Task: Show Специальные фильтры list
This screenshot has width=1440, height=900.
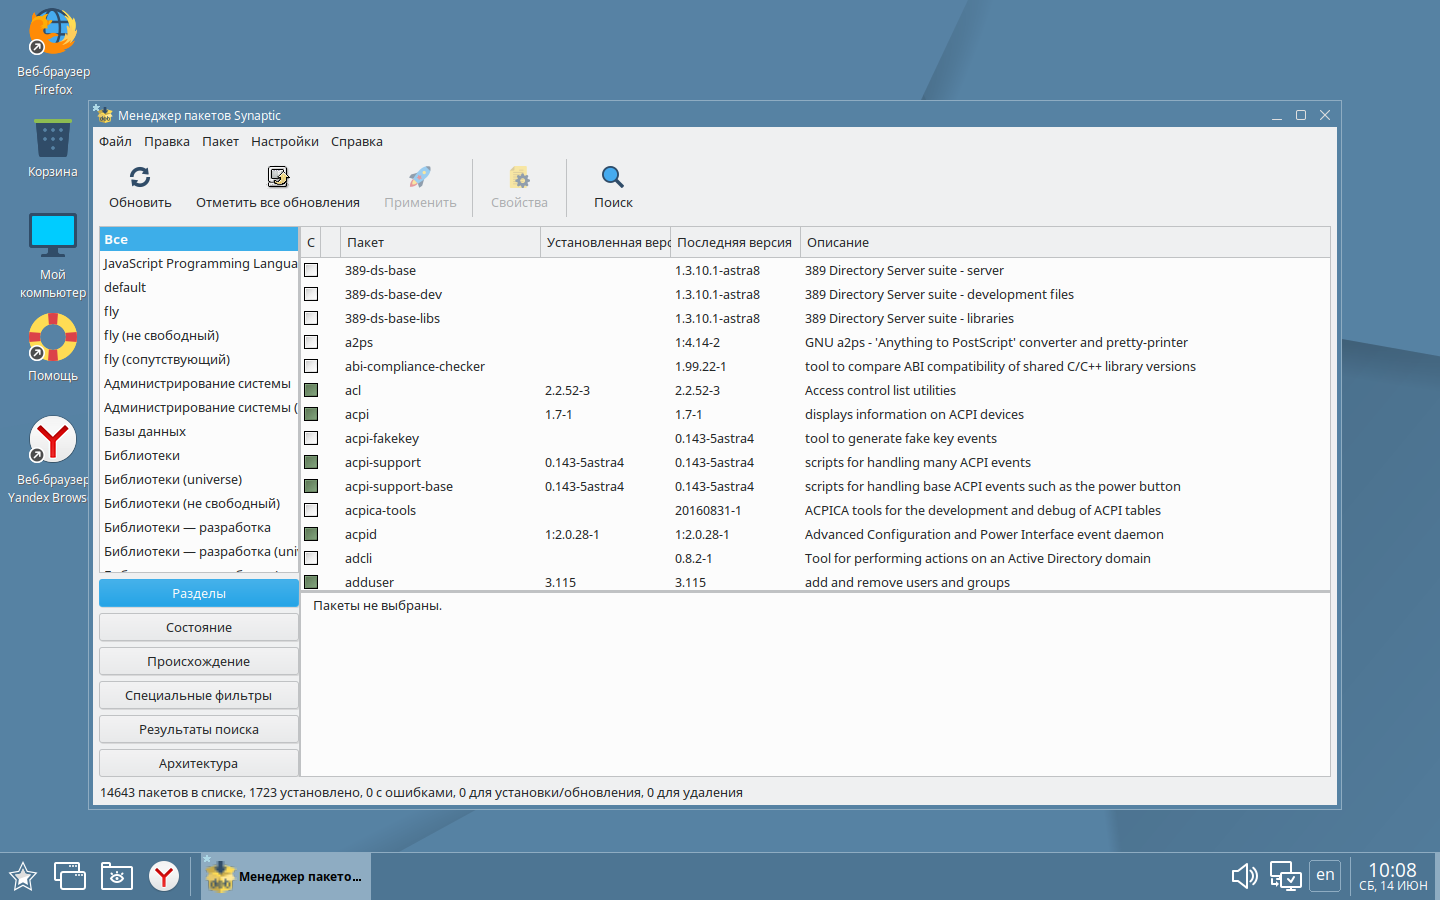Action: [x=199, y=695]
